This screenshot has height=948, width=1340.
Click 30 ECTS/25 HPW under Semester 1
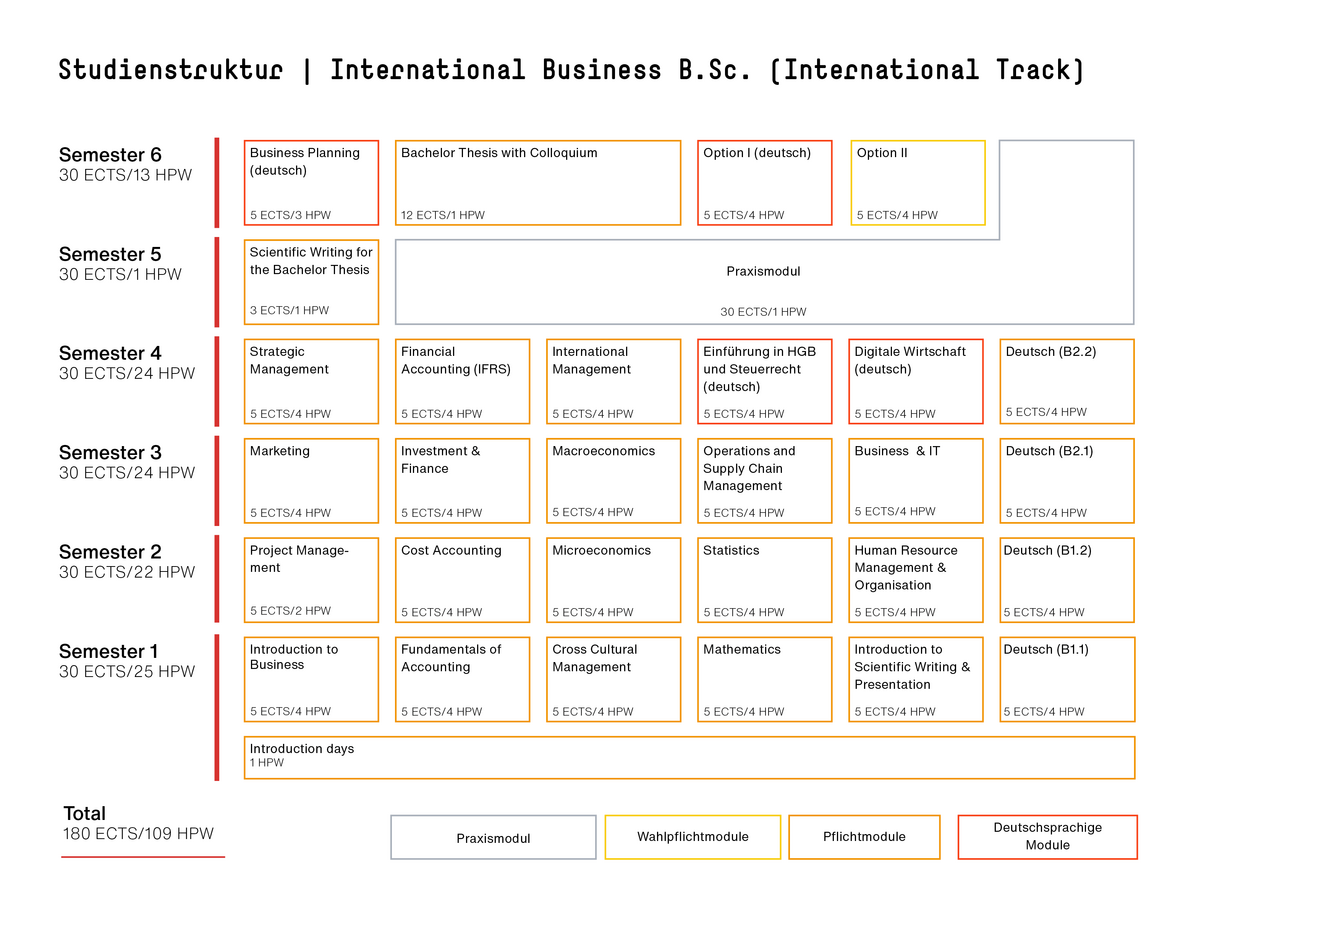[127, 672]
